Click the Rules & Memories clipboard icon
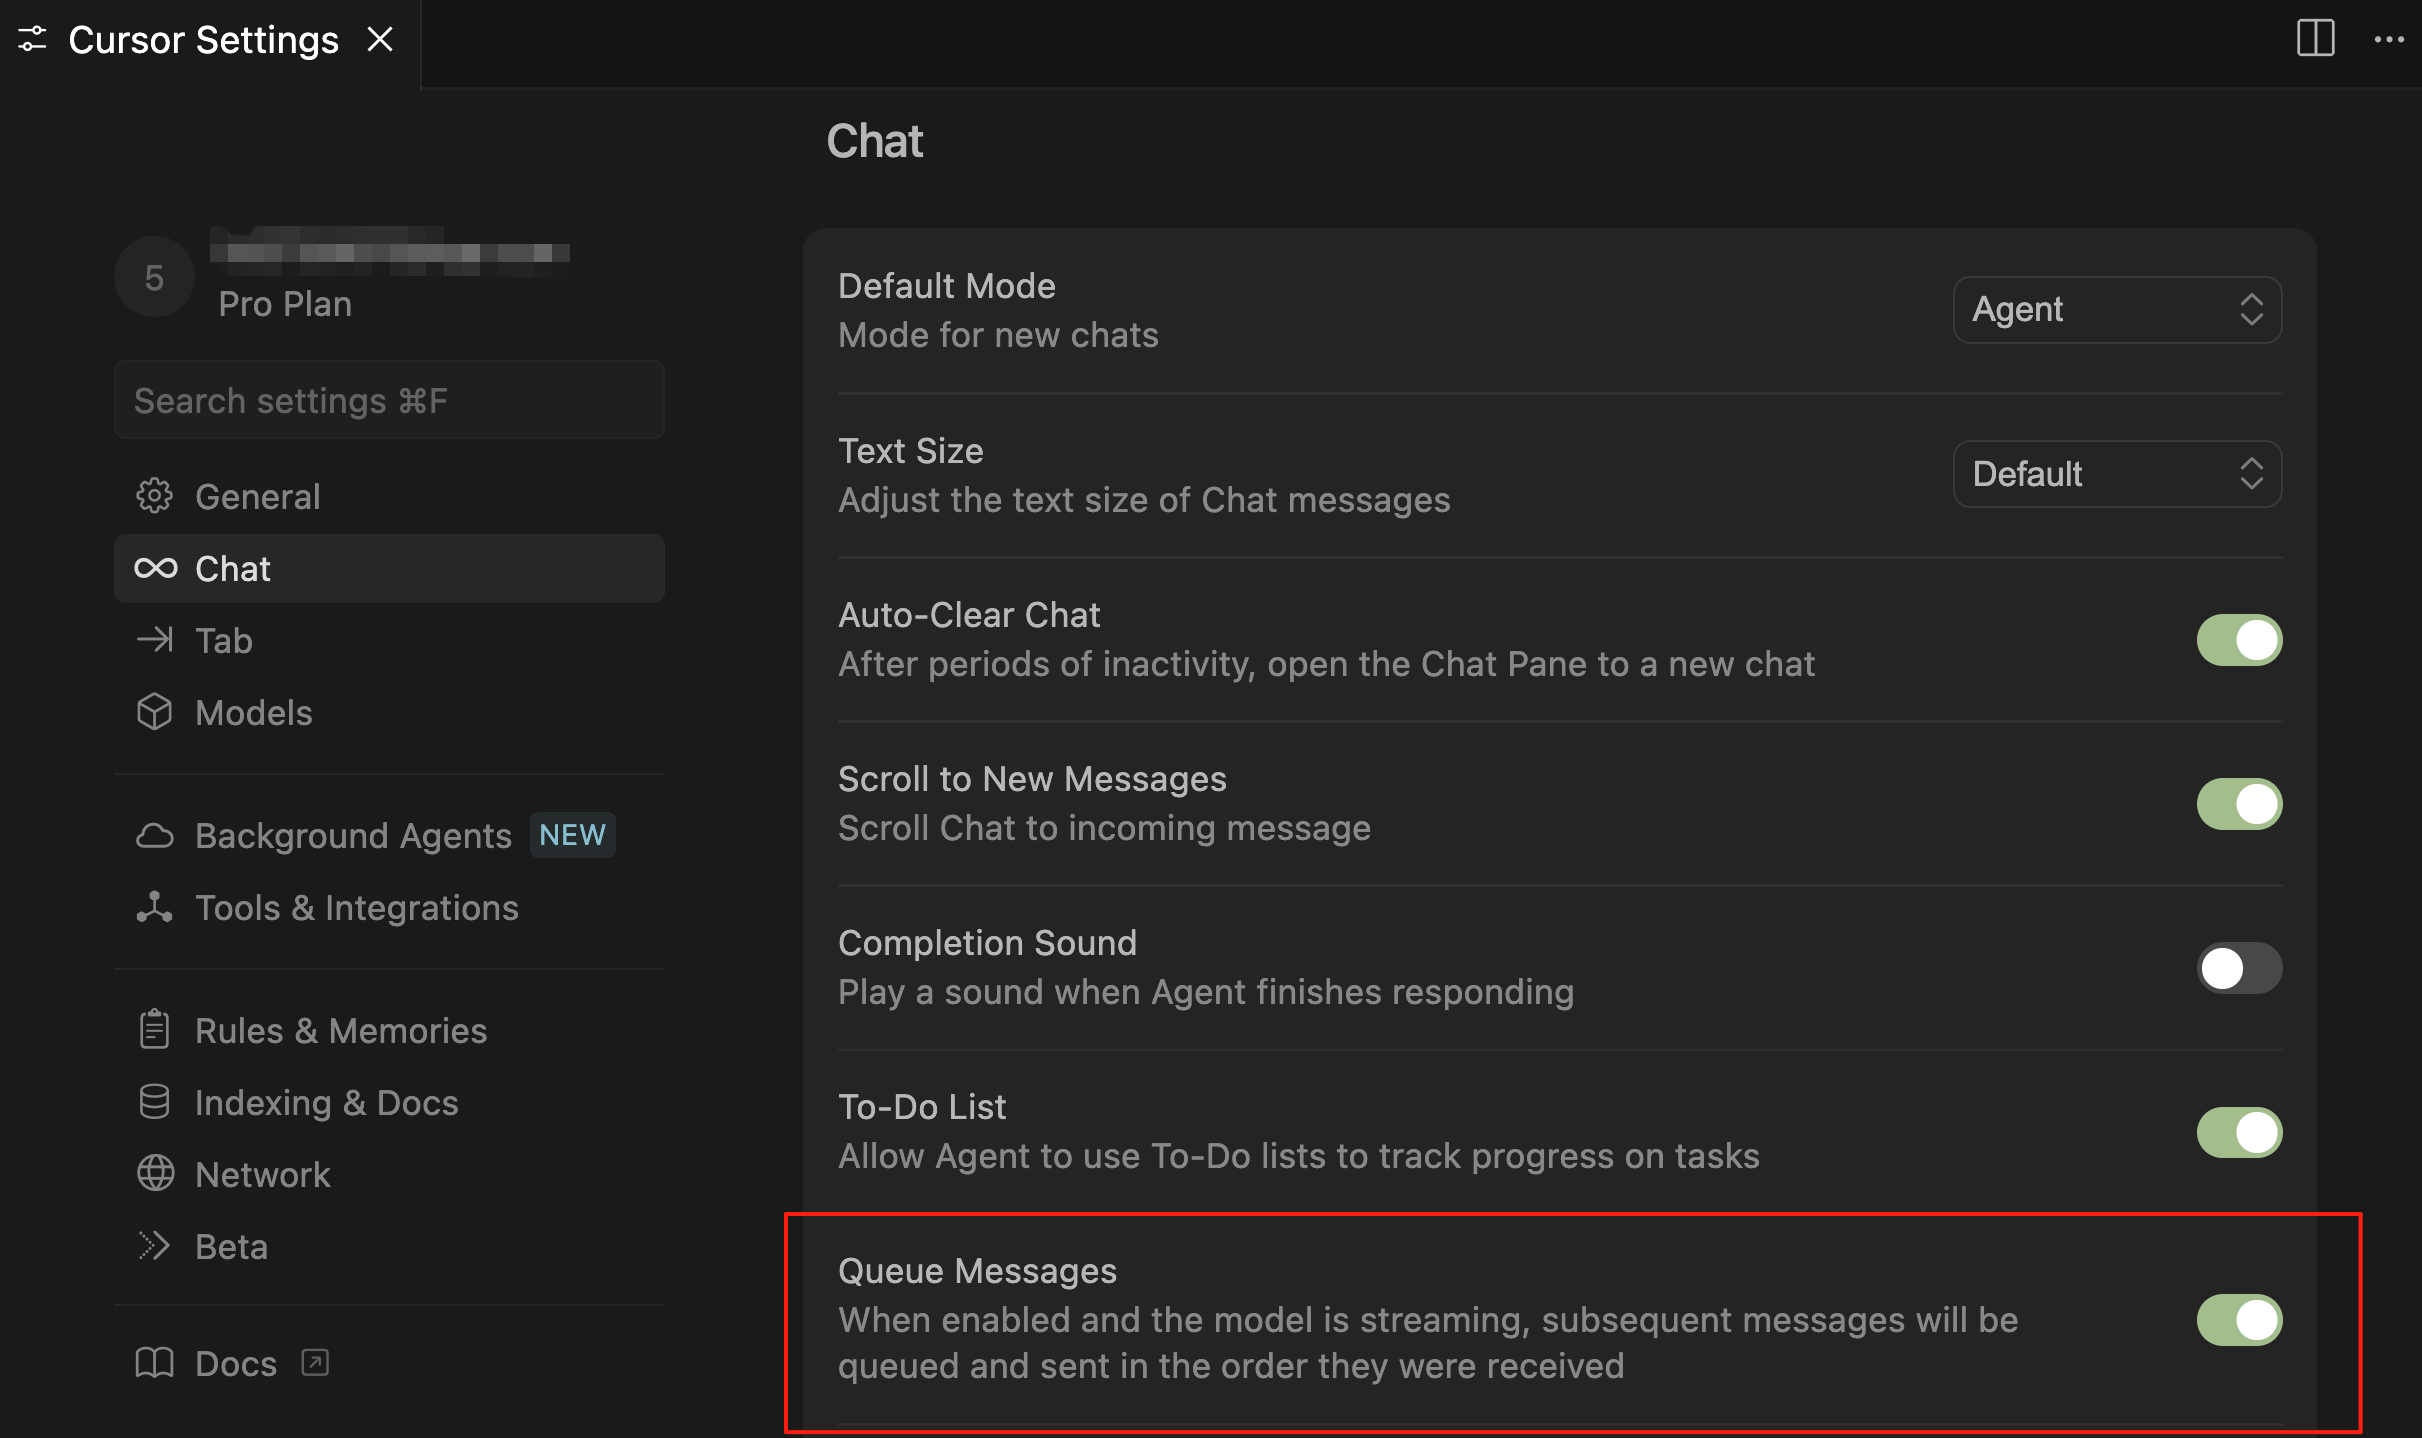This screenshot has width=2422, height=1438. 154,1030
